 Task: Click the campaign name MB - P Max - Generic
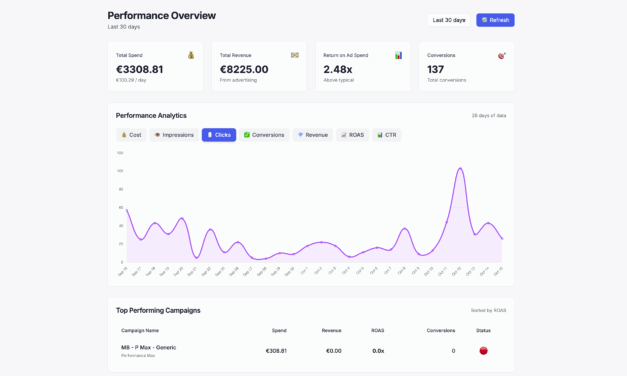[x=148, y=347]
